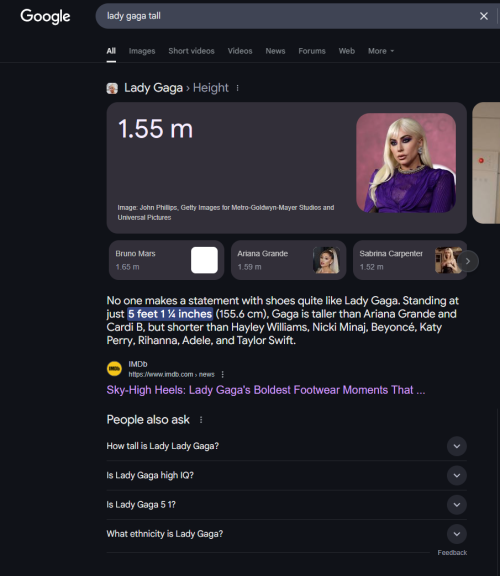The image size is (500, 576).
Task: Expand 'What ethnicity is Lady Gaga?' question
Action: 287,534
